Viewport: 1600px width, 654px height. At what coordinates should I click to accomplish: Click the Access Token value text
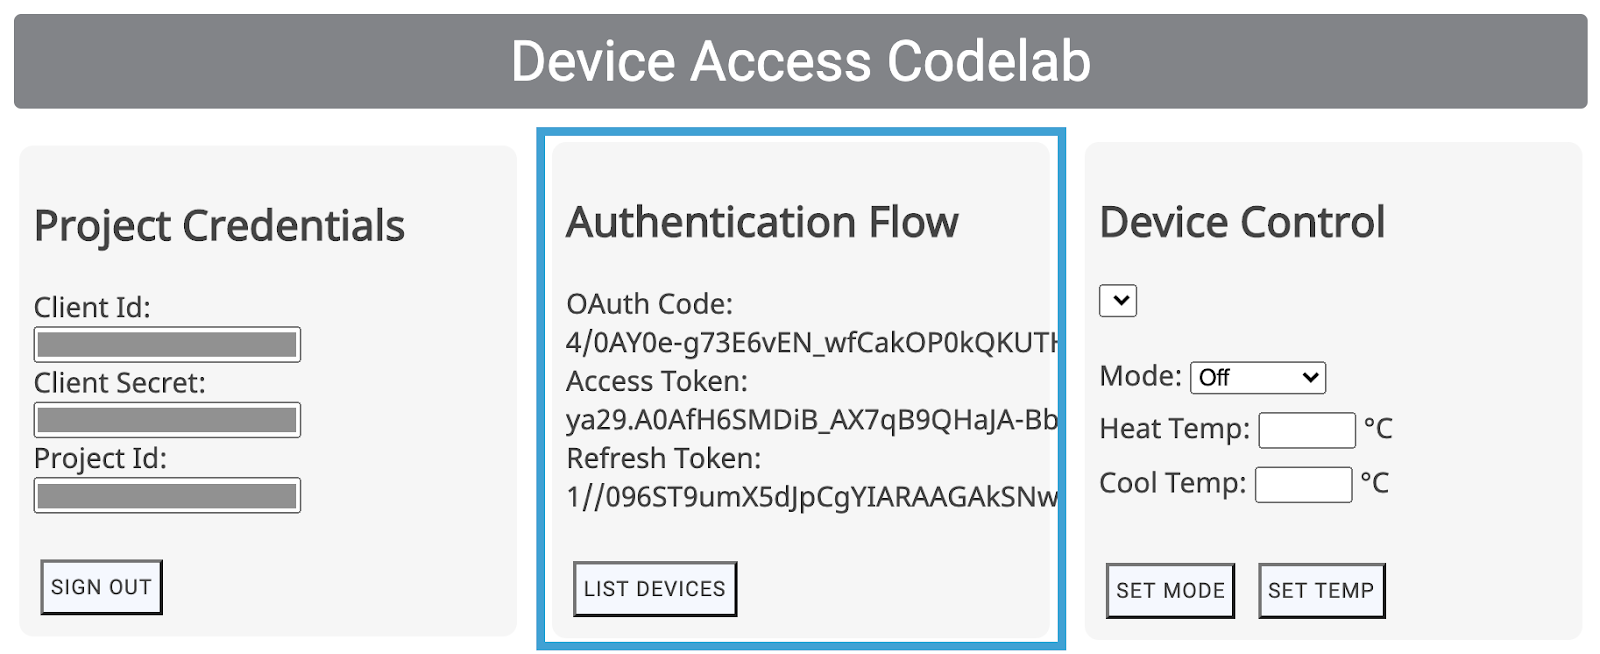click(810, 420)
